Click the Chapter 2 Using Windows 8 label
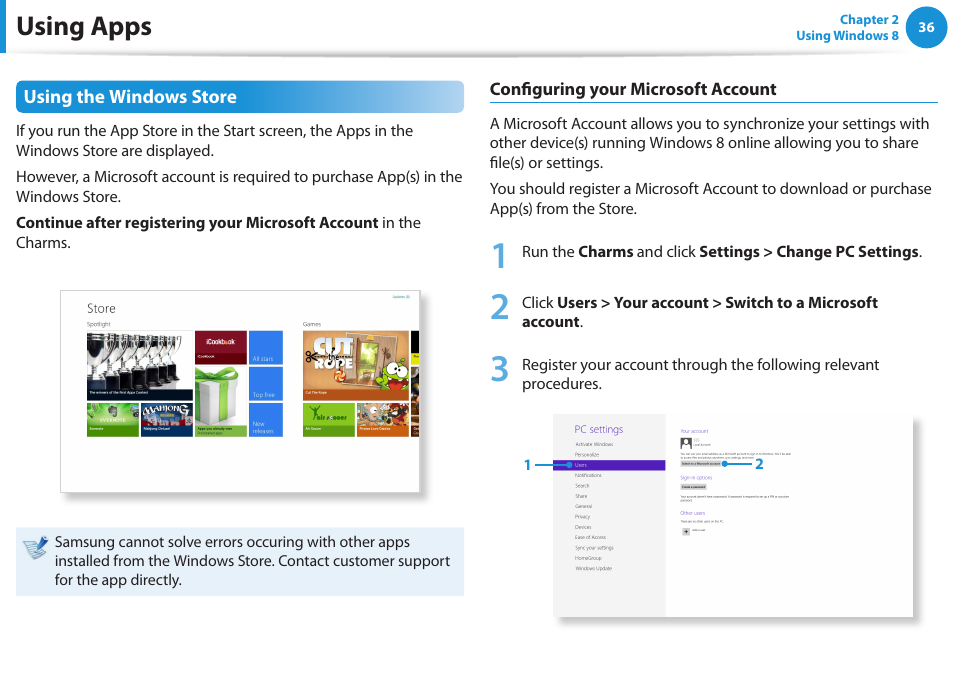Screen dimensions: 954x677 tap(848, 27)
